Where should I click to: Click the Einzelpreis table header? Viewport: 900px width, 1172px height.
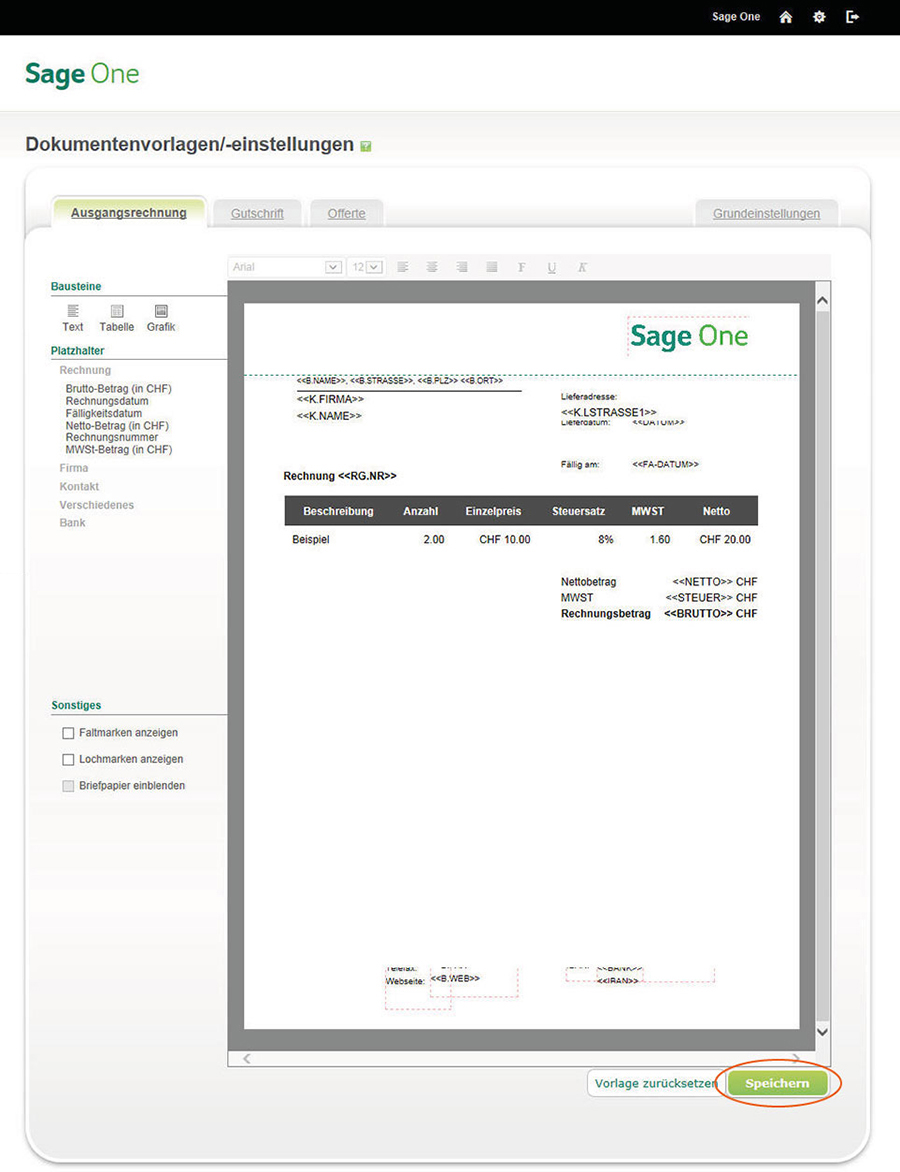tap(493, 511)
